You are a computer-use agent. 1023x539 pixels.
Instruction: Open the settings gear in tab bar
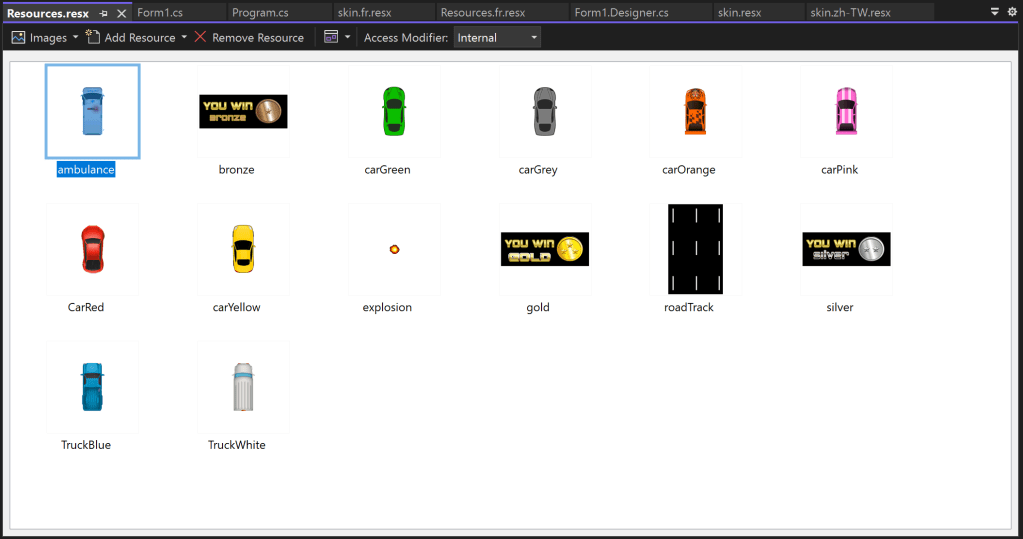pyautogui.click(x=1011, y=12)
